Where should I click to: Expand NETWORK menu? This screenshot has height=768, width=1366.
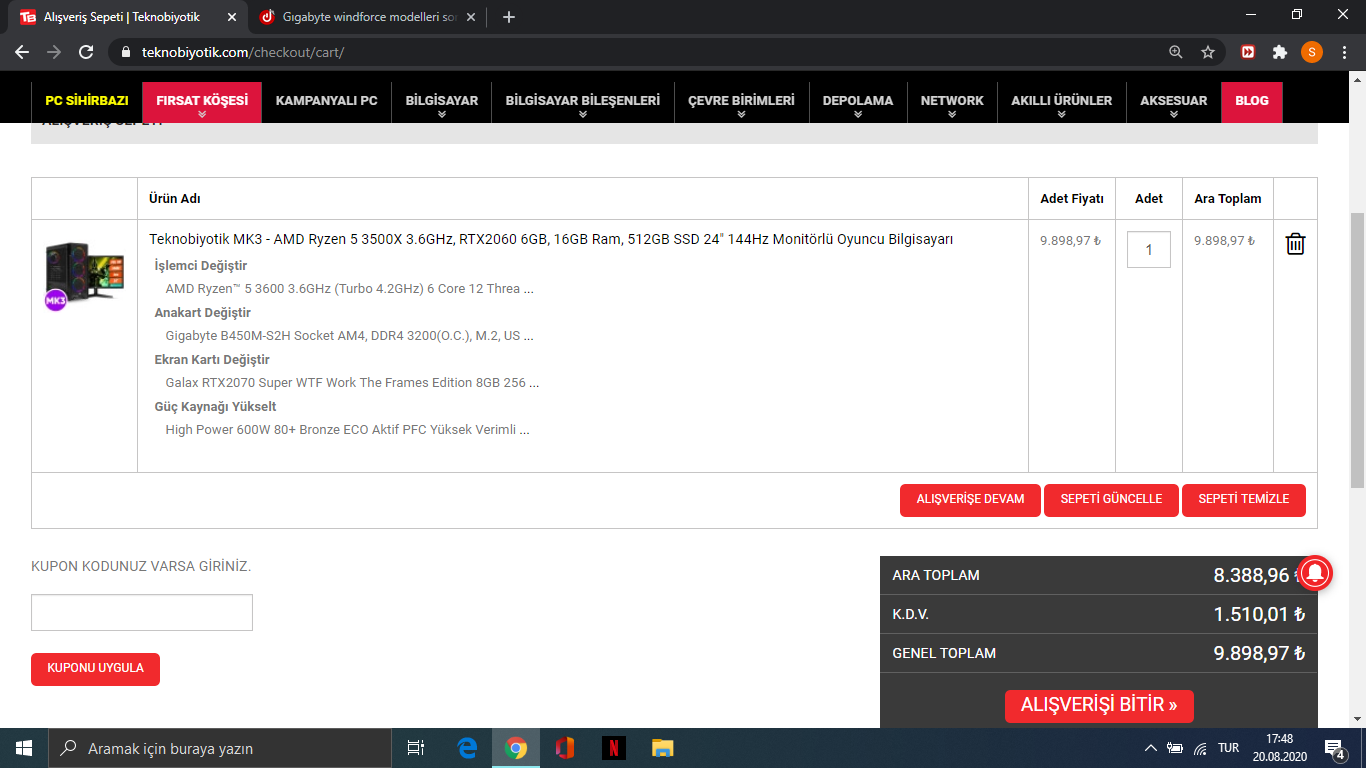point(952,102)
